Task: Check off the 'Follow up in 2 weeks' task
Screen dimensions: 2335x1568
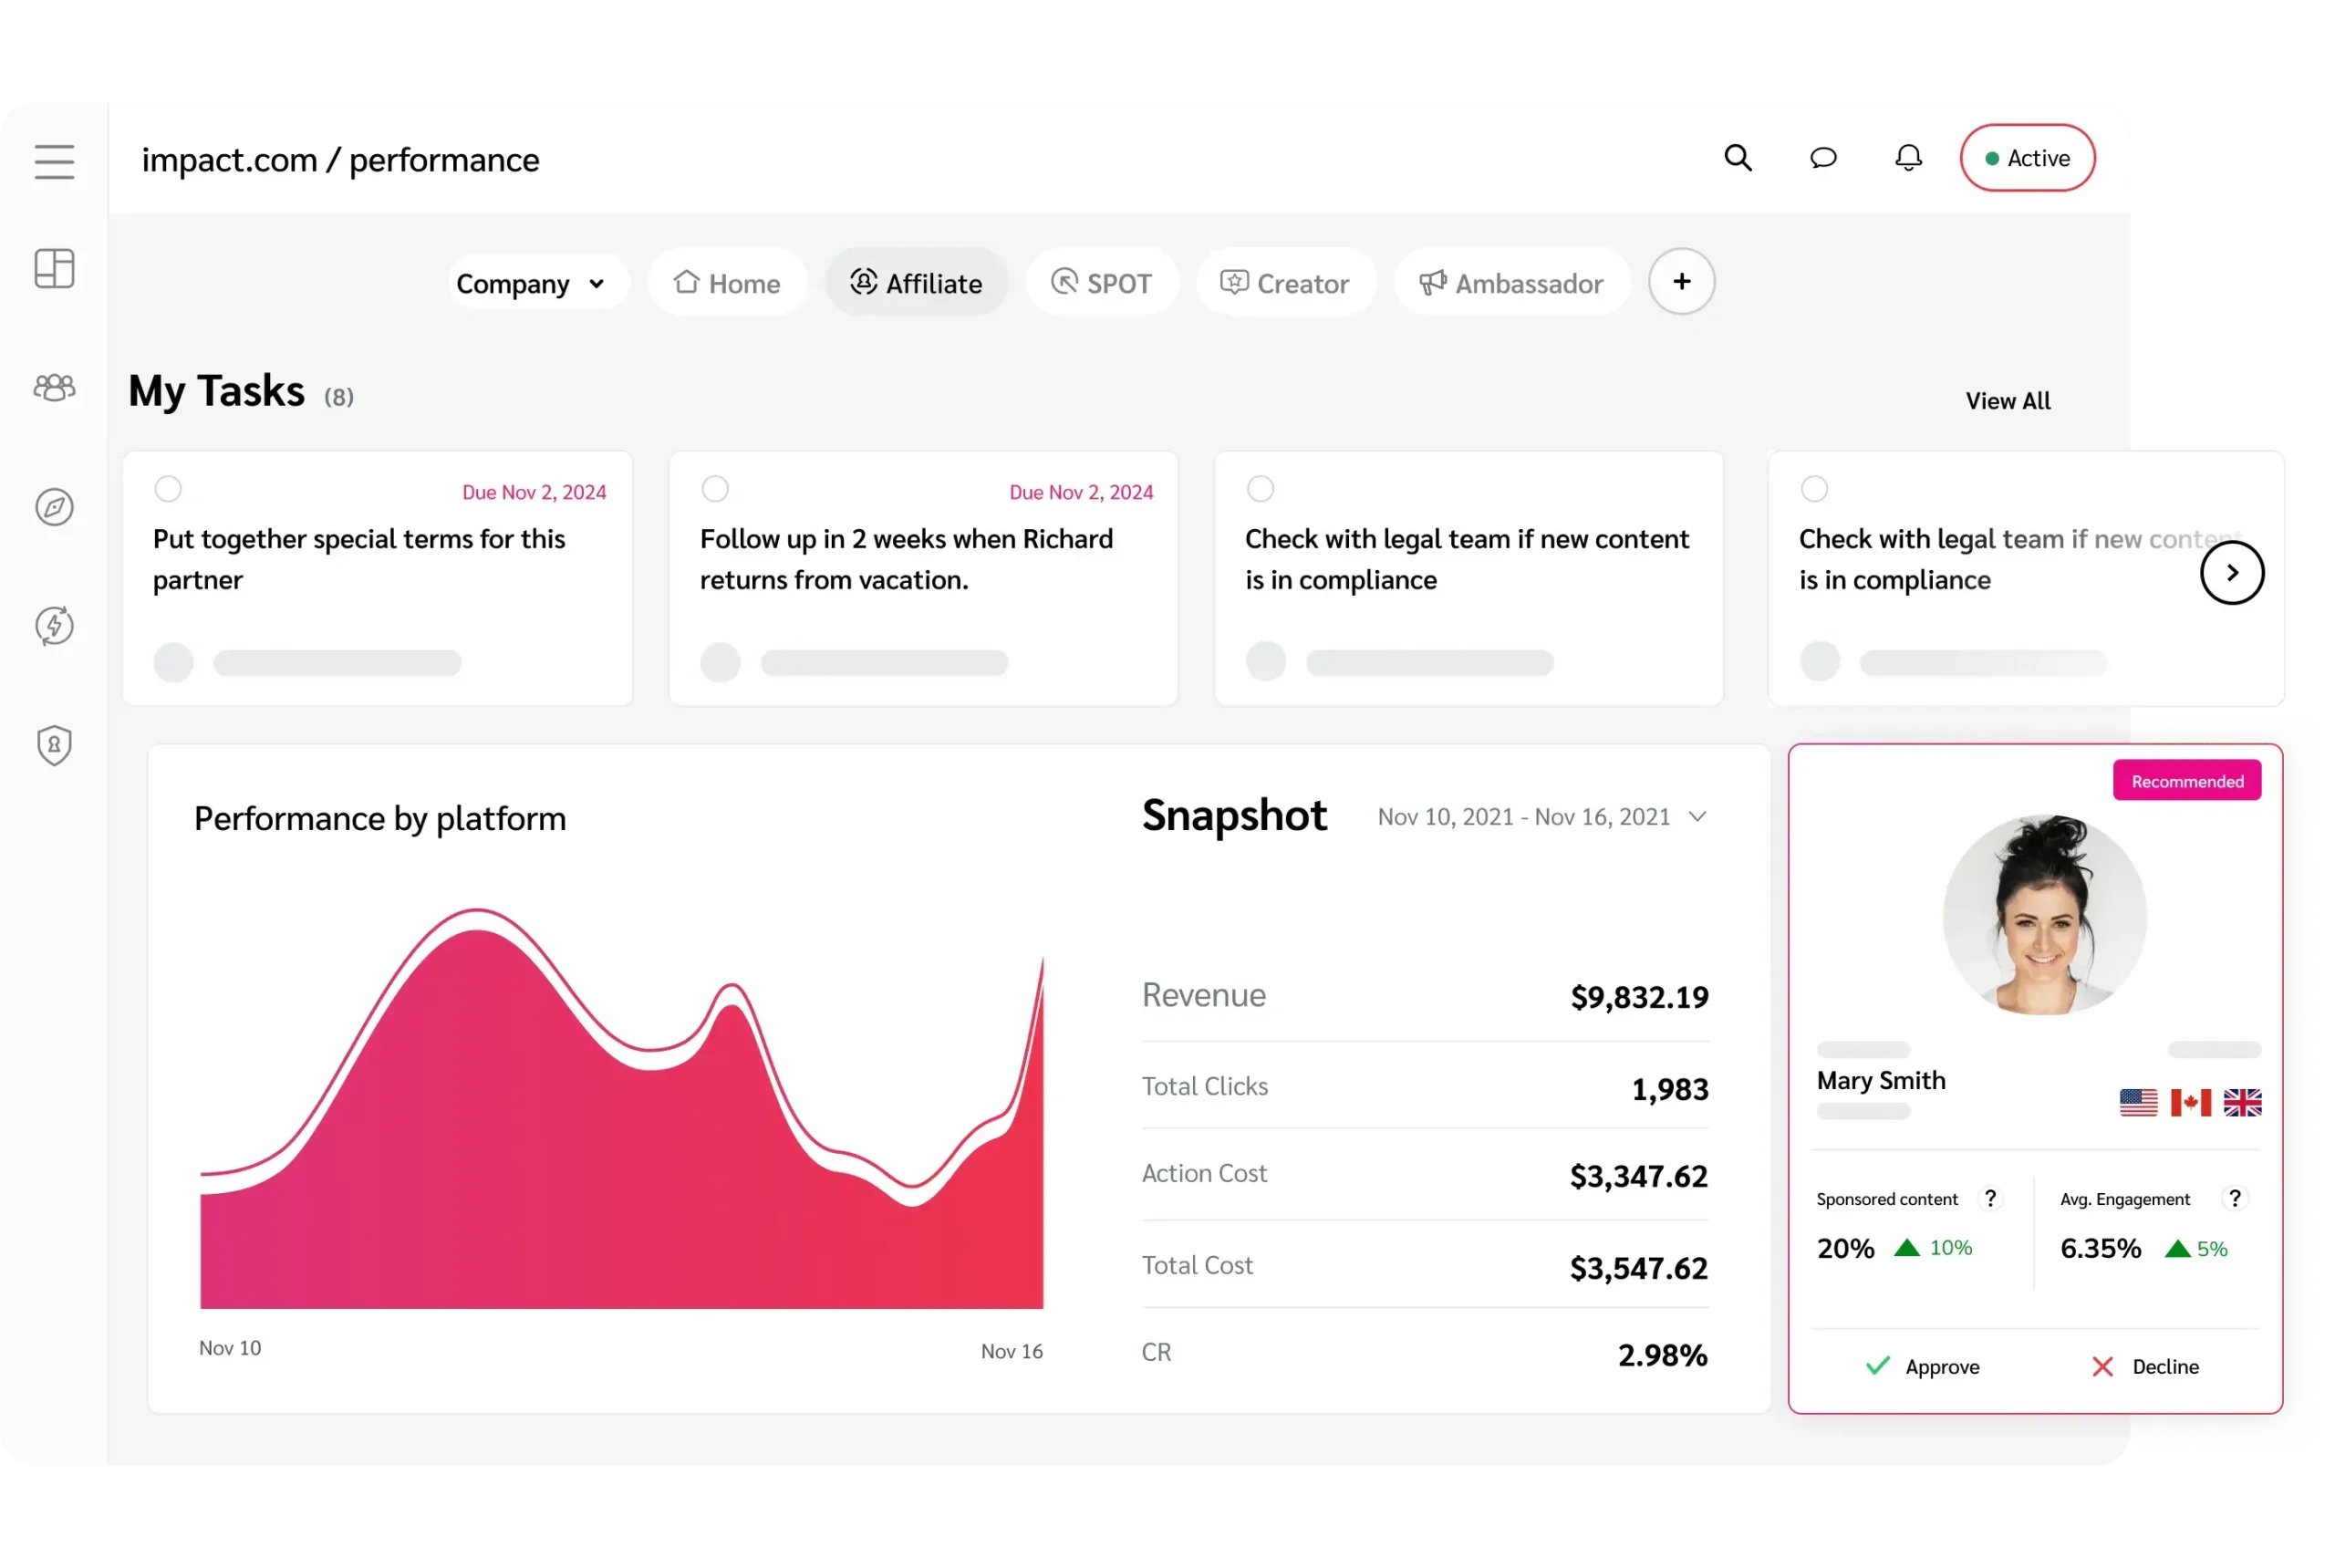Action: [715, 489]
